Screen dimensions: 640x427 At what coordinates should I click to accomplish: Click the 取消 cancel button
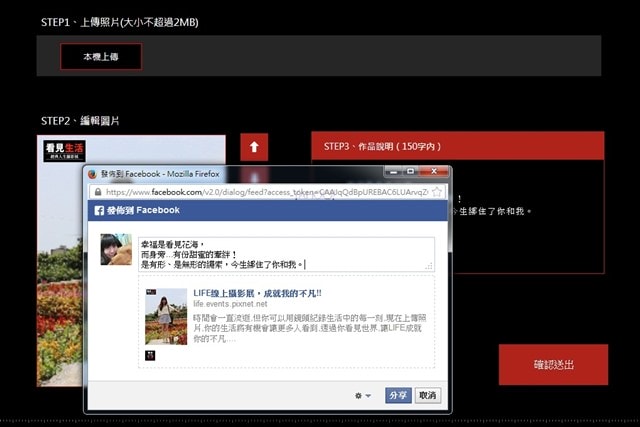(x=427, y=396)
